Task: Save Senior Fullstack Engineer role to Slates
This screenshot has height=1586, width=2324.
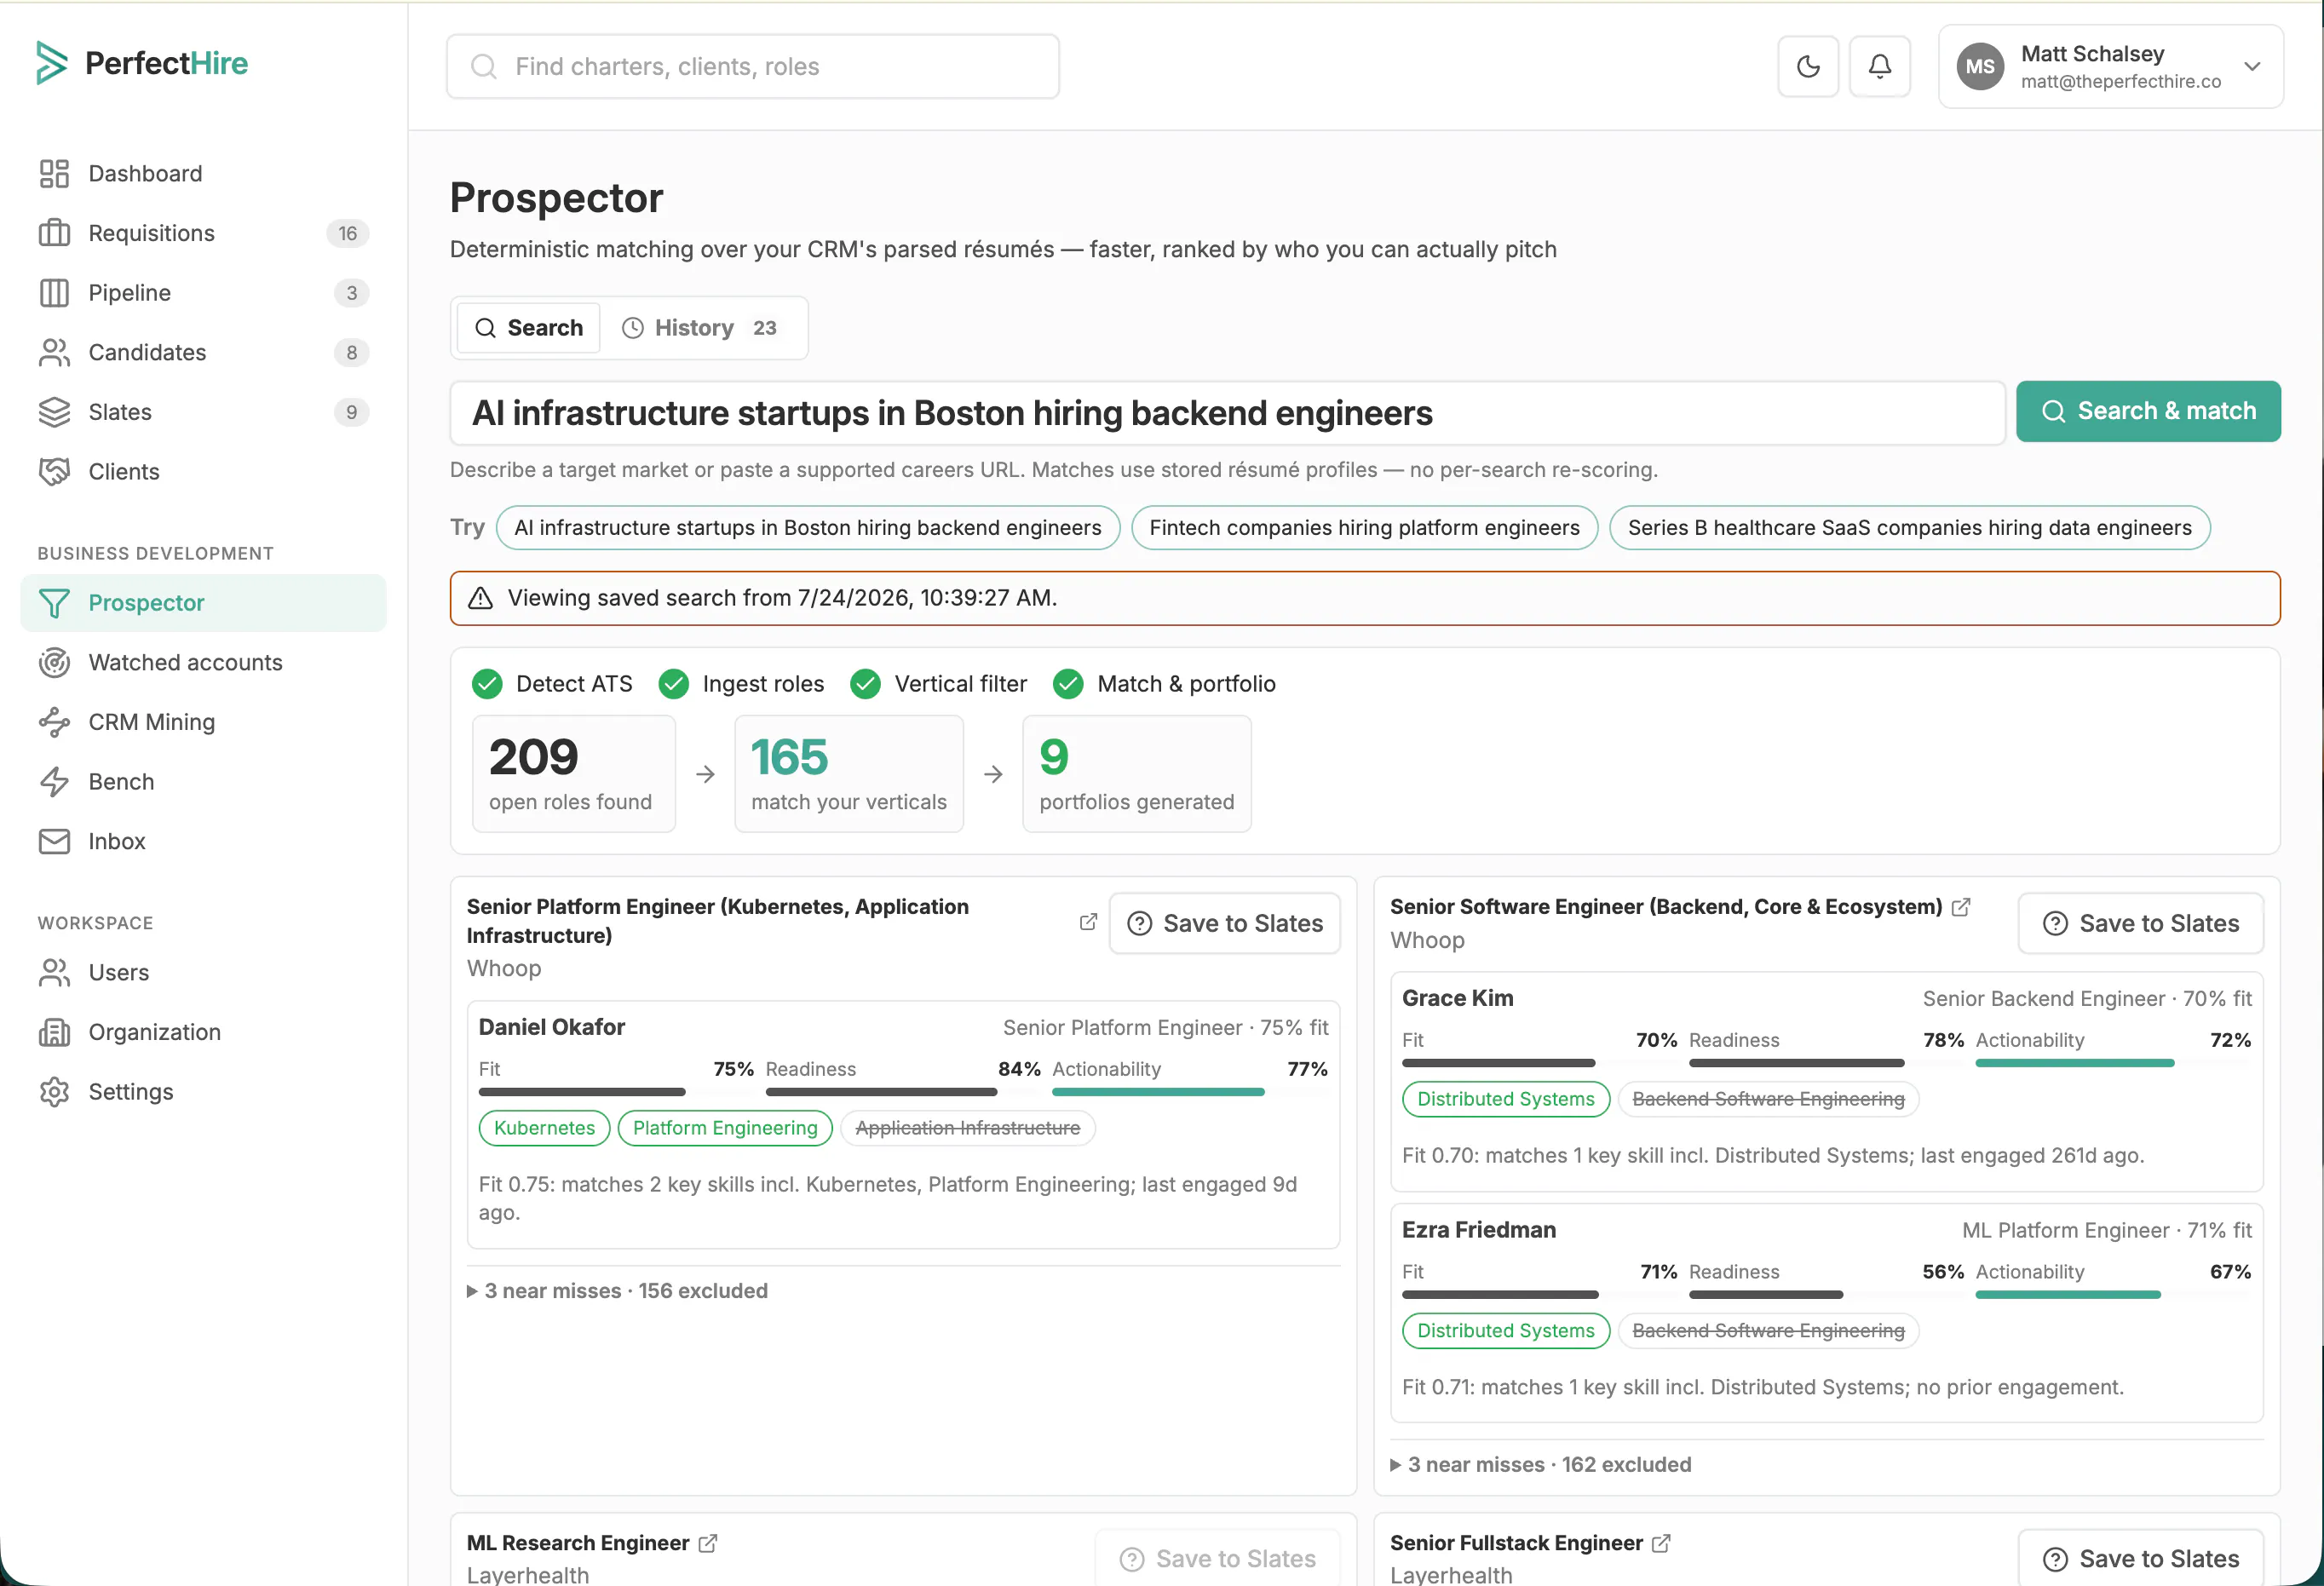Action: (x=2141, y=1559)
